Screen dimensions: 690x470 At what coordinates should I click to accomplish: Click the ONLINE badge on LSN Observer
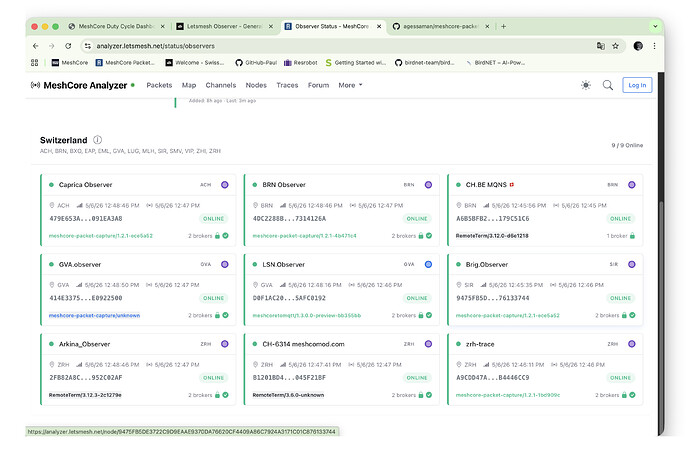[x=417, y=298]
